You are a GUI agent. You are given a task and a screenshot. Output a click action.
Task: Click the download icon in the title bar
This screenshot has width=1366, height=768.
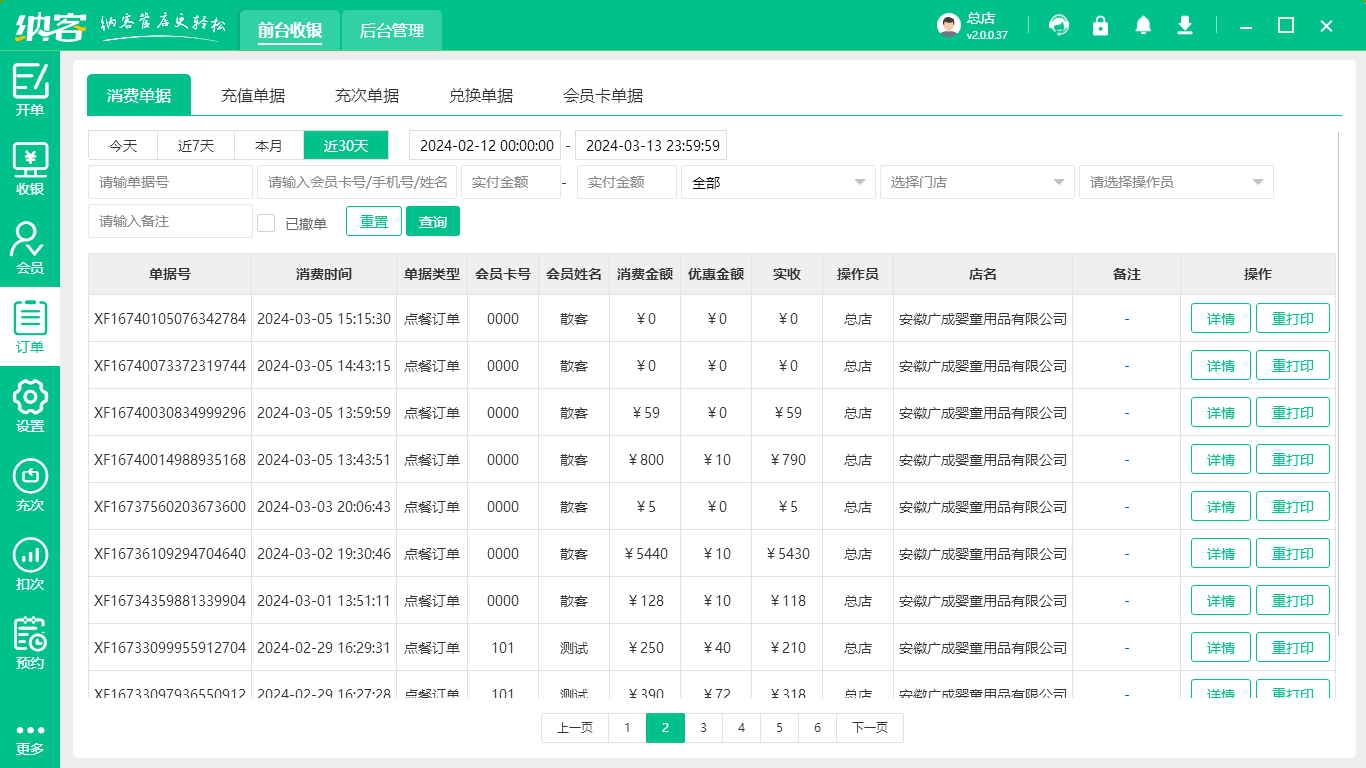pos(1184,25)
